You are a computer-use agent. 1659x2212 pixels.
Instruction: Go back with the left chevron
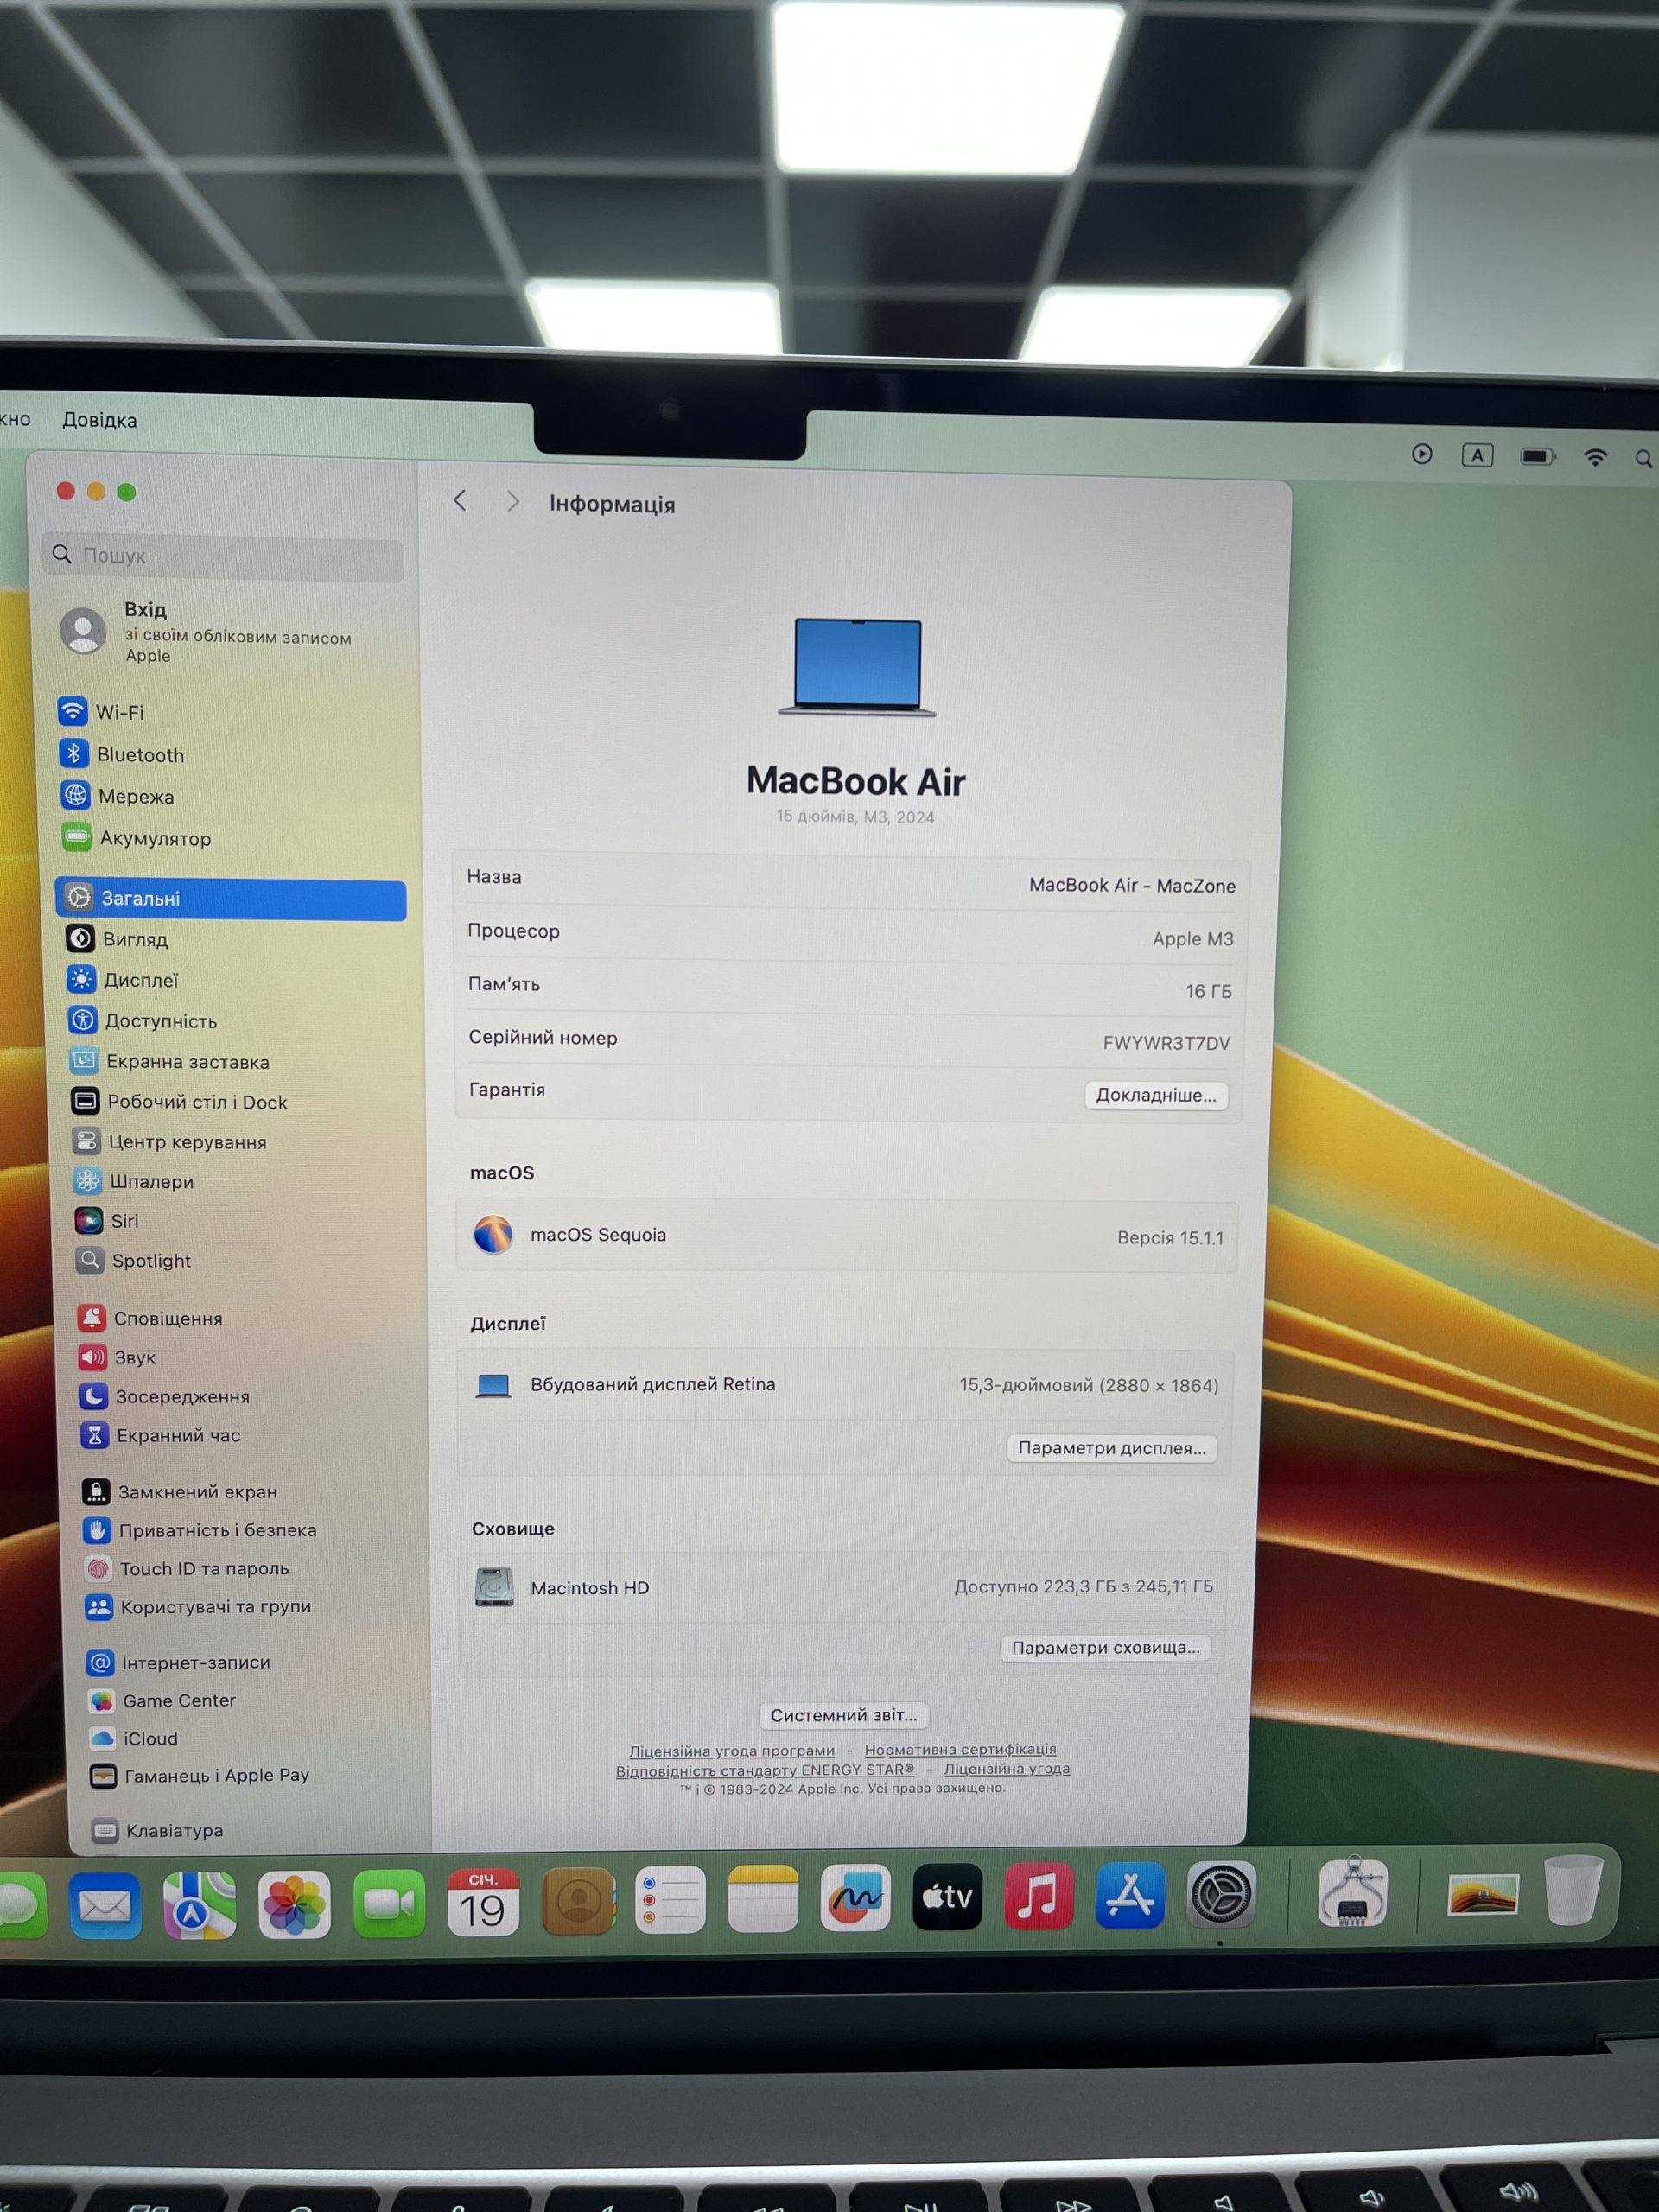(460, 500)
